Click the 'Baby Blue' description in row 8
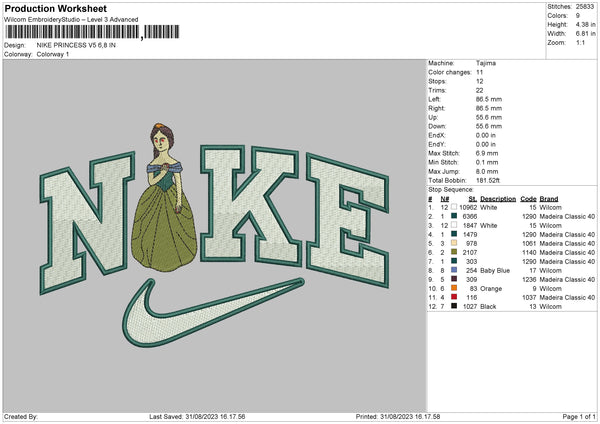The width and height of the screenshot is (600, 424). tap(495, 271)
